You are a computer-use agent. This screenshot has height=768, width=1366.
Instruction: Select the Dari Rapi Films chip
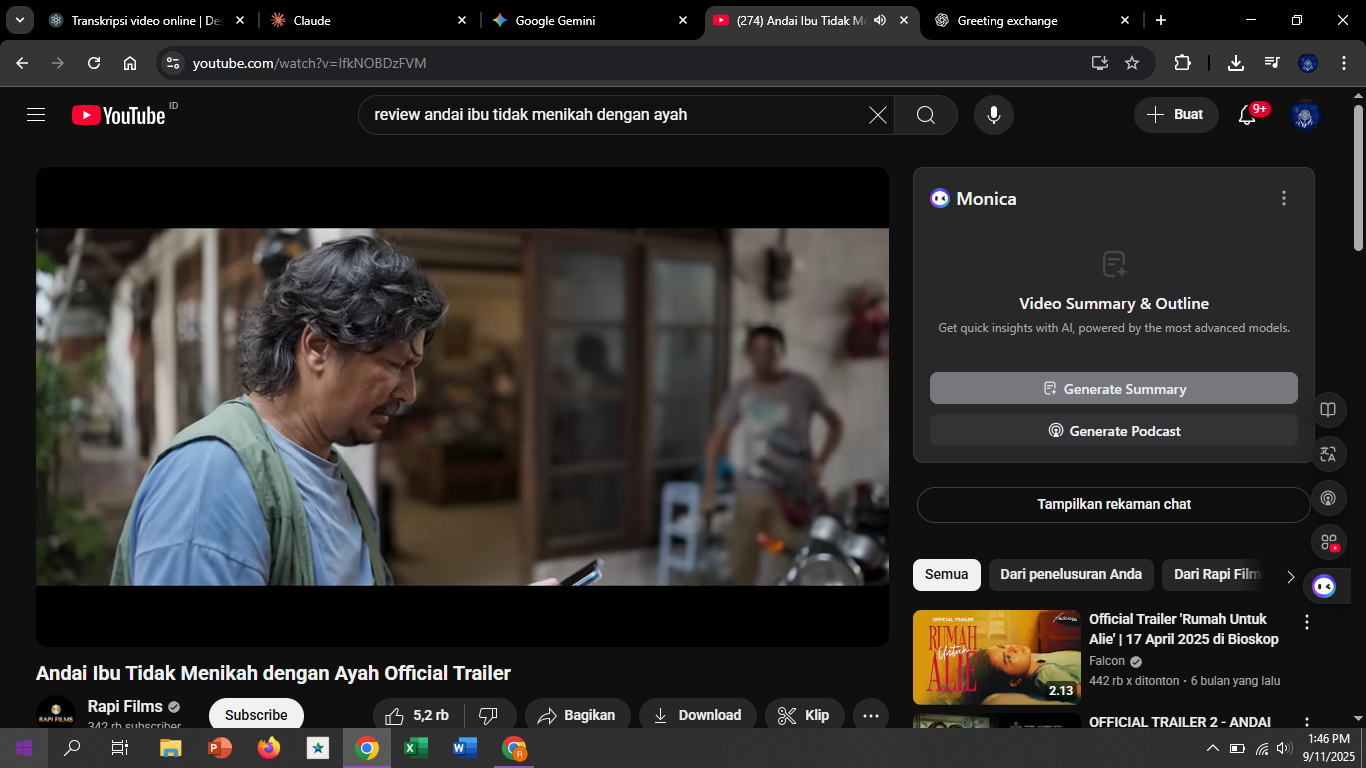pos(1217,574)
